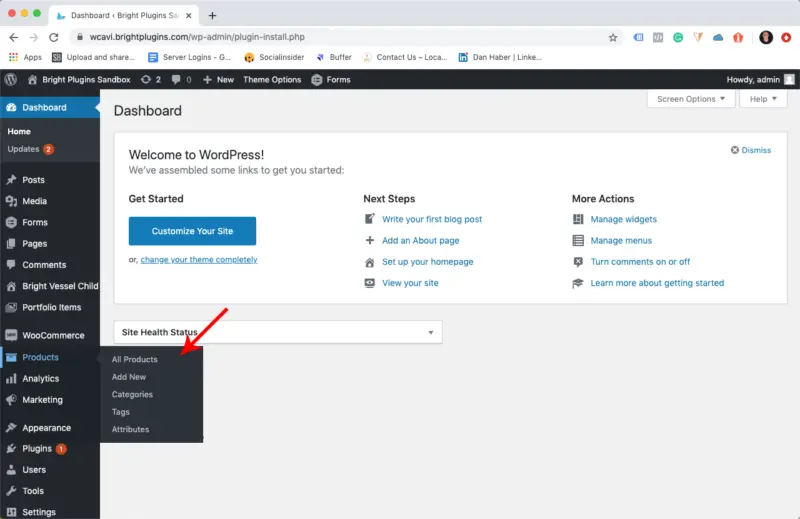Click Add an About page link
800x519 pixels.
click(x=420, y=240)
